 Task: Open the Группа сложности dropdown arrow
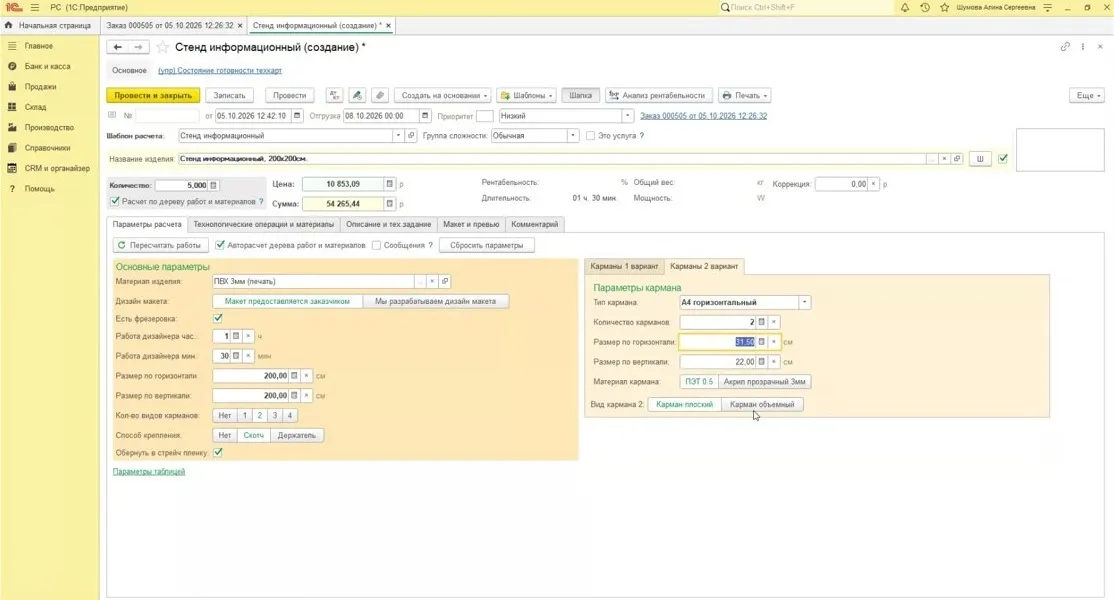(573, 136)
